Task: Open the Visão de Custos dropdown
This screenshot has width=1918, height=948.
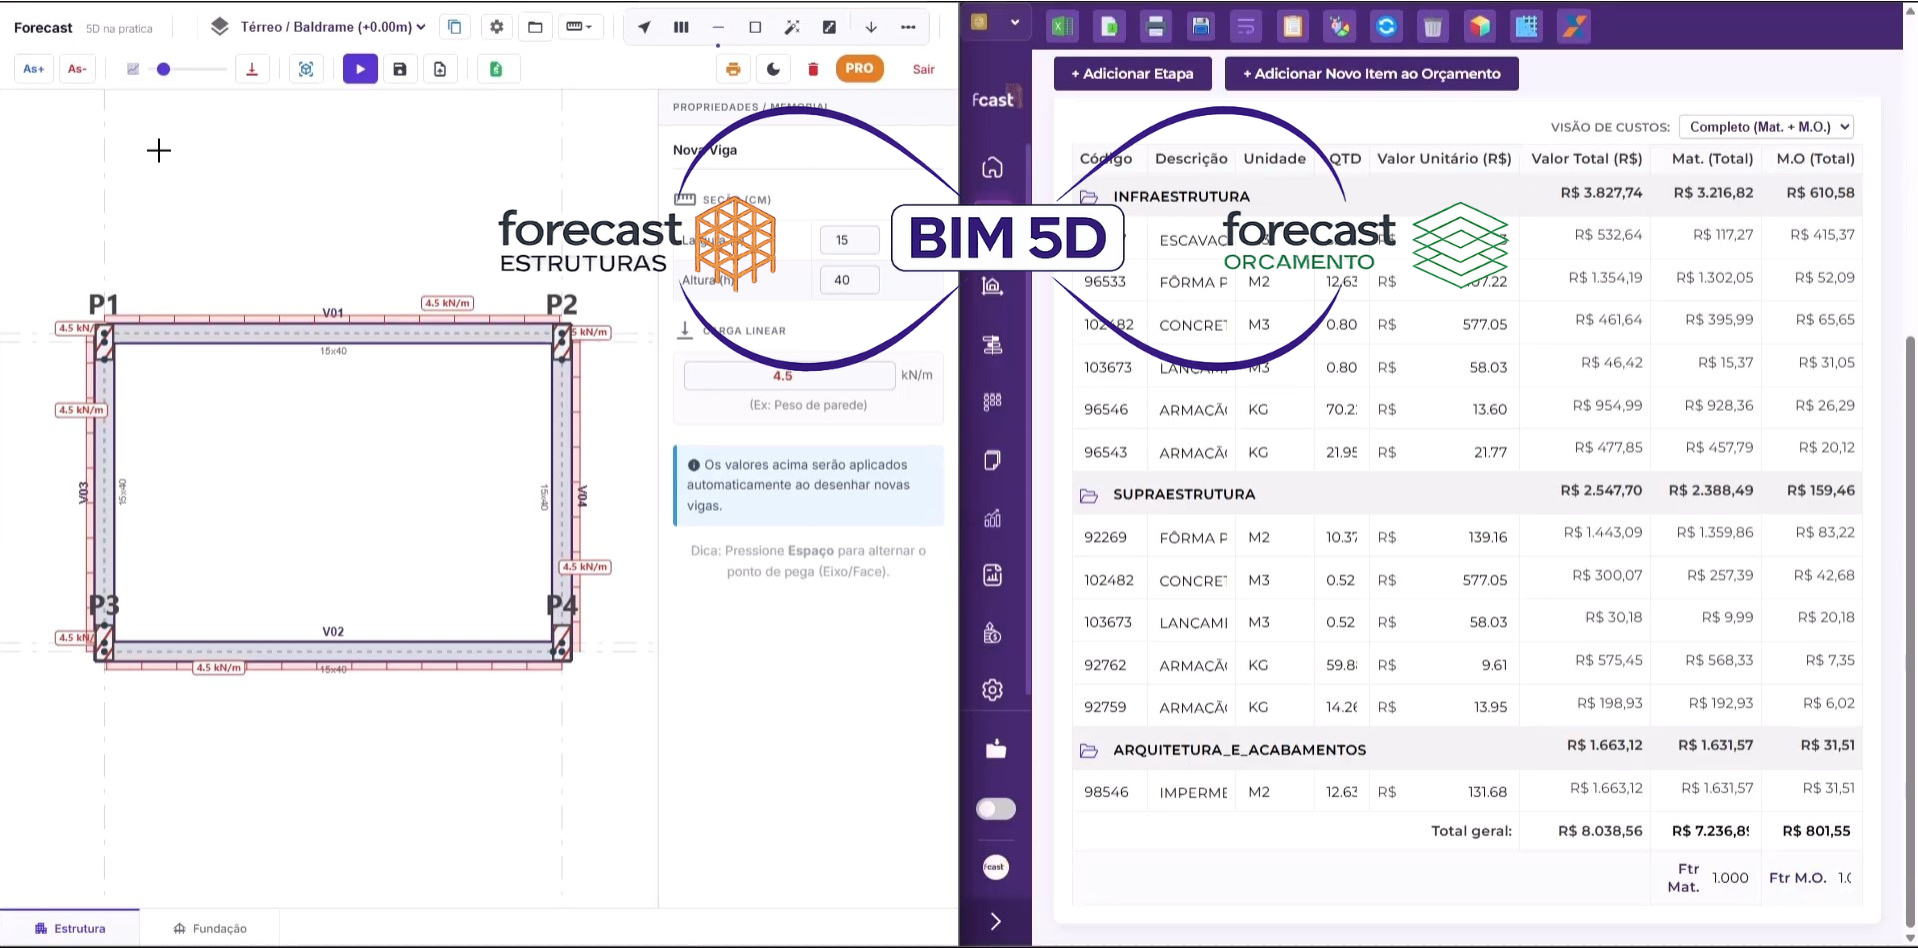Action: (x=1766, y=127)
